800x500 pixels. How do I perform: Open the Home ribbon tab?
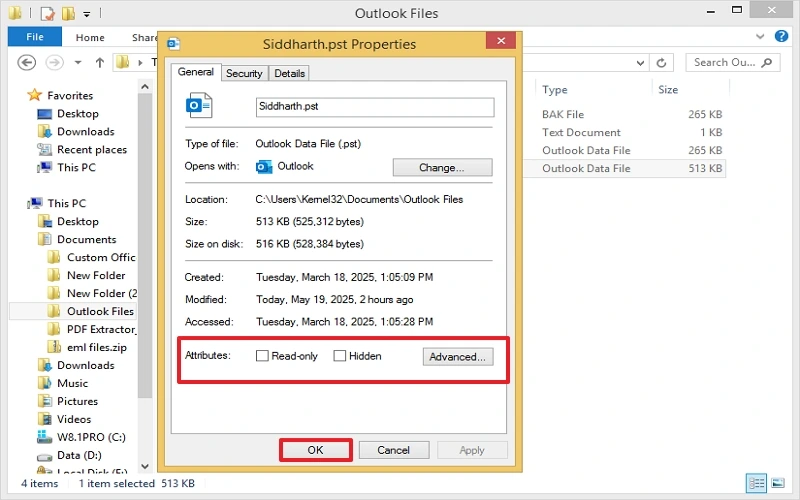click(x=90, y=37)
